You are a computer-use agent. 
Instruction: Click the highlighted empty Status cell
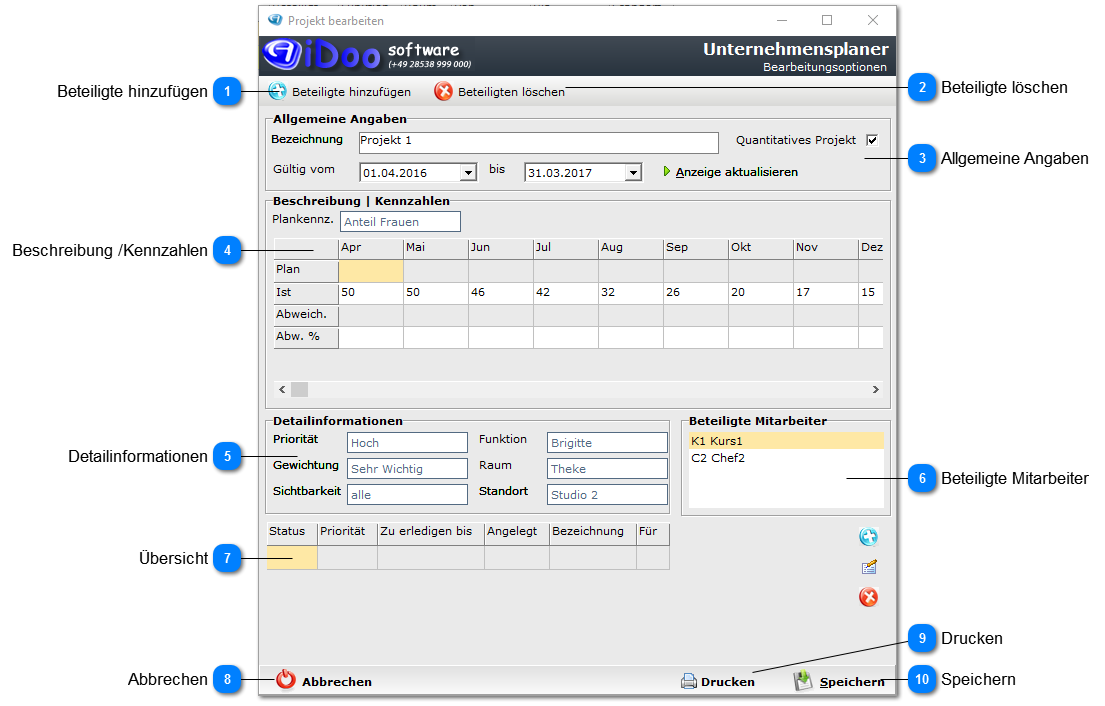292,557
